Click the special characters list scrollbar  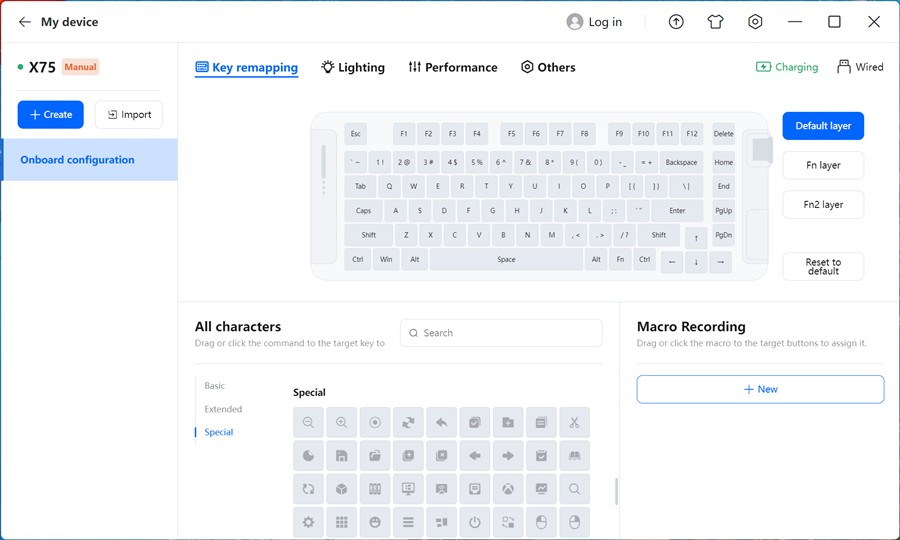pos(616,490)
